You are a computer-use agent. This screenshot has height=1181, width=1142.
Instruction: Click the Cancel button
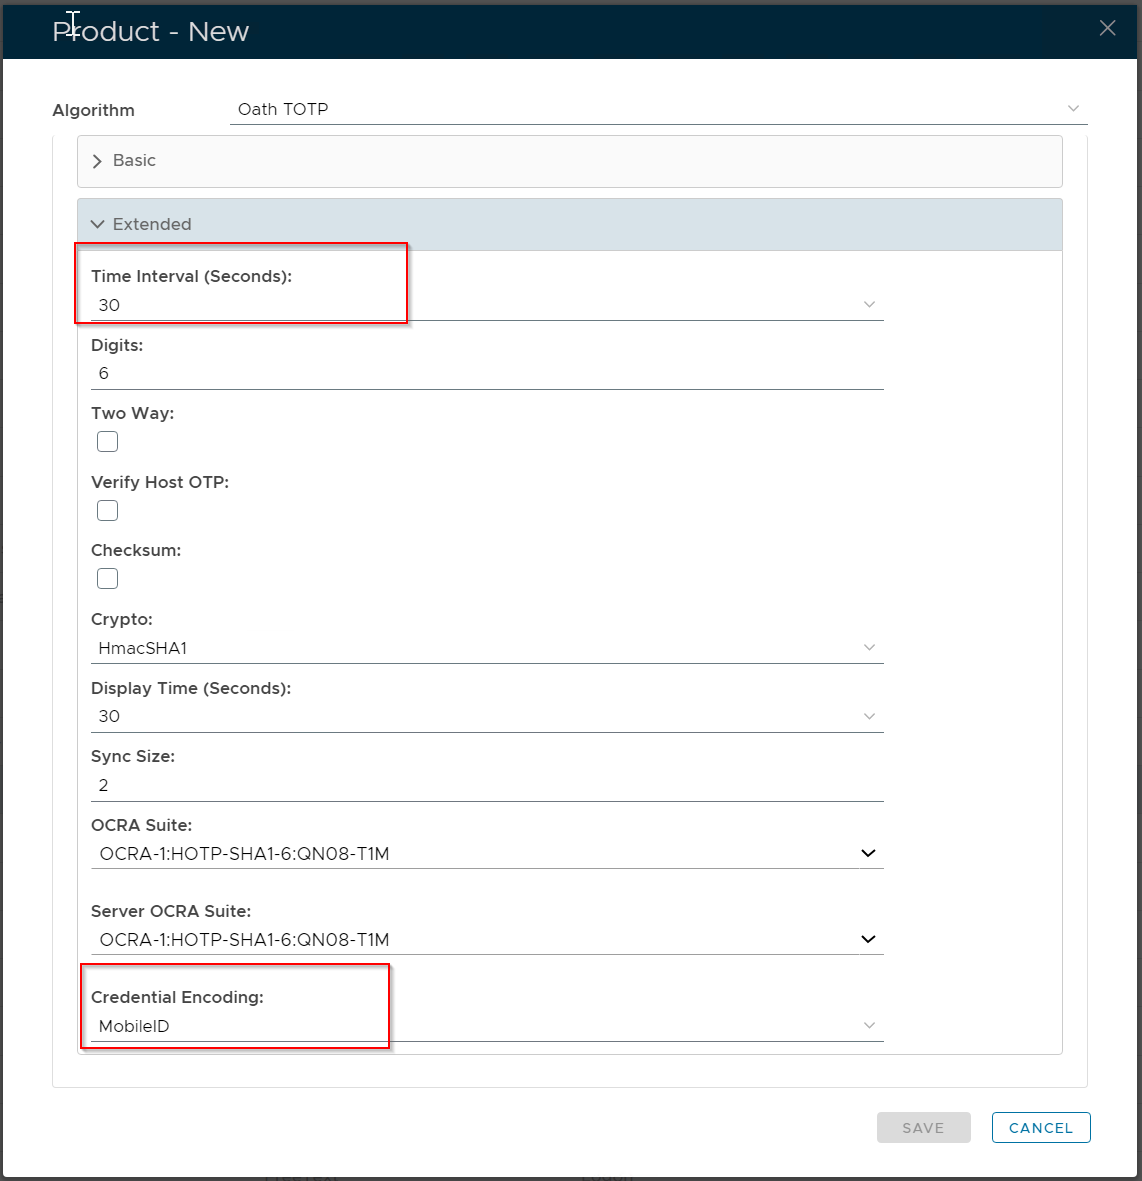[1040, 1128]
